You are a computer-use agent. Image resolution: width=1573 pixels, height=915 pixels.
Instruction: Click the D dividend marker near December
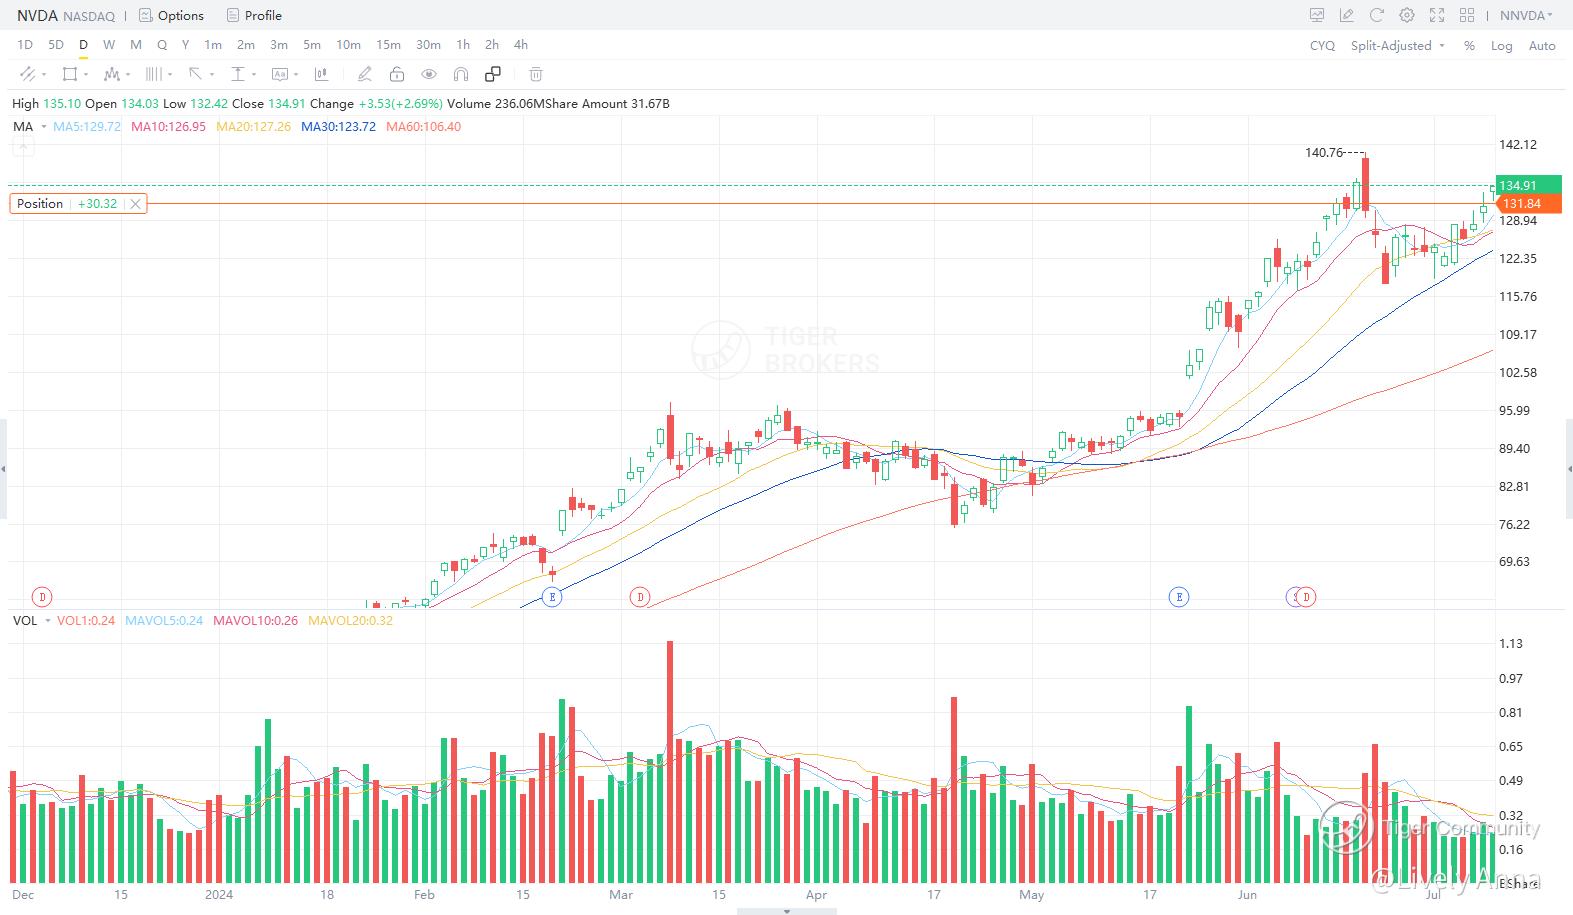pos(42,597)
